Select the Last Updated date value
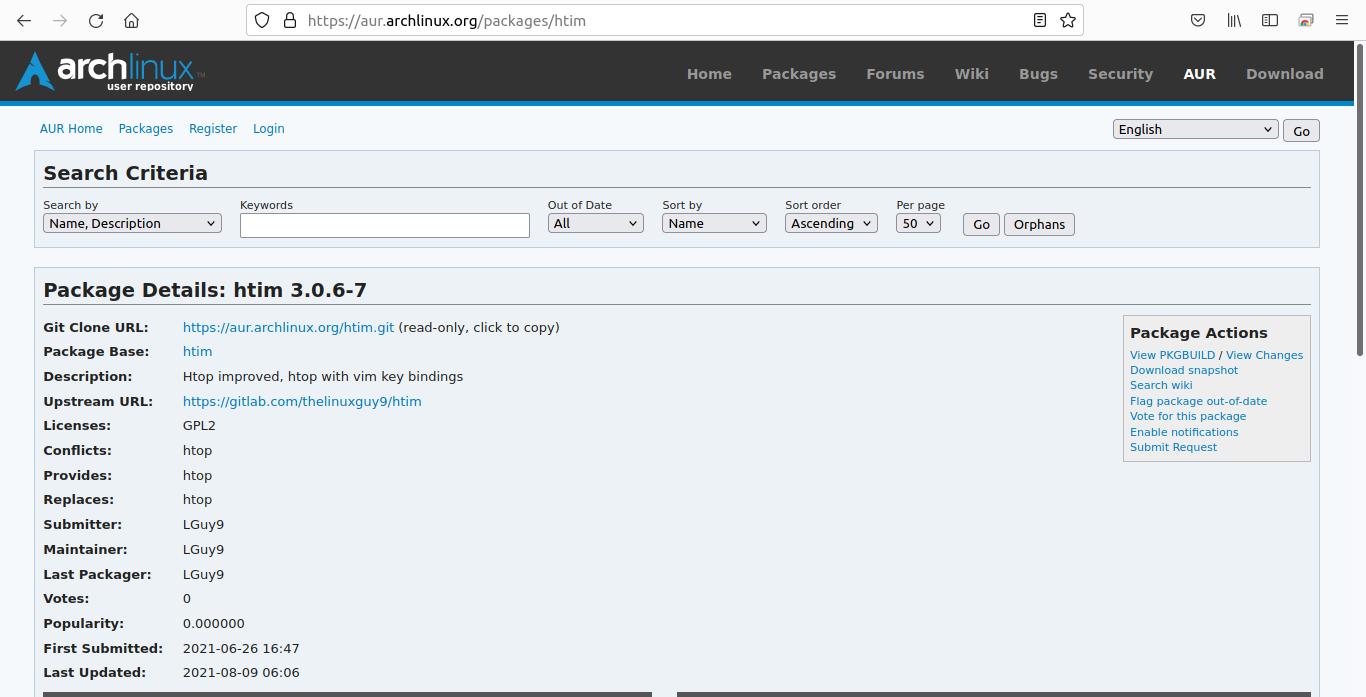1366x697 pixels. tap(241, 672)
